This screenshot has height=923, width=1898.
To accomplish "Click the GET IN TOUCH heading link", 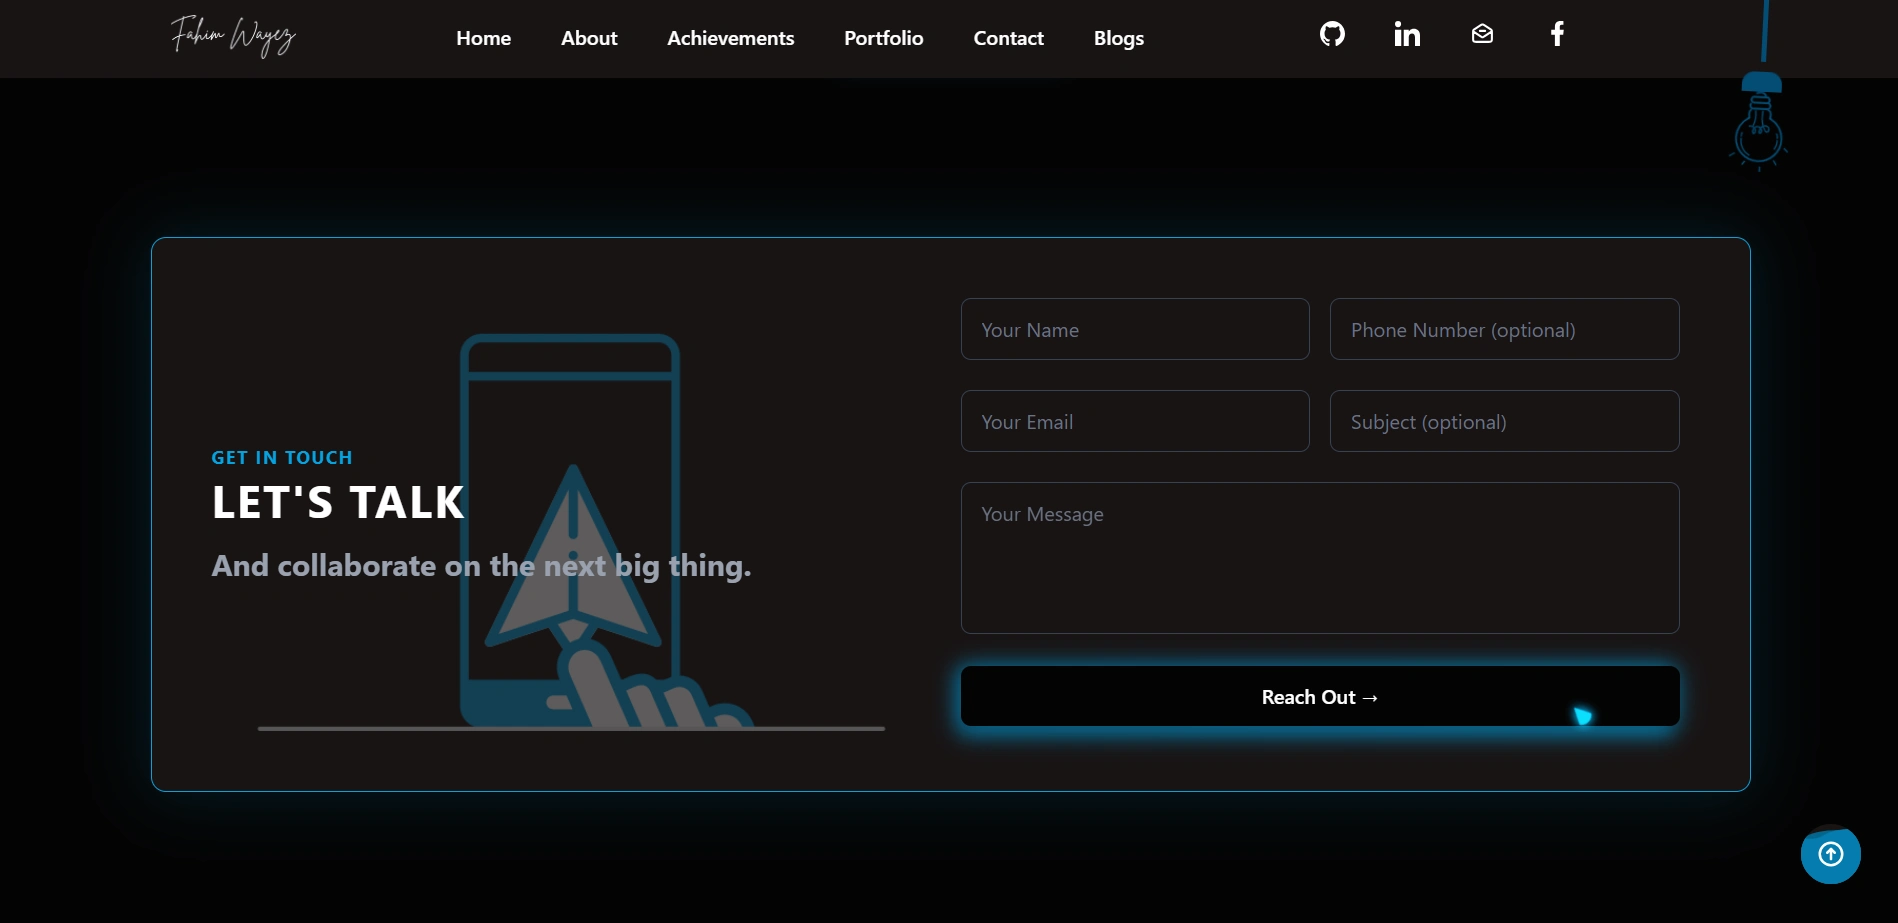I will 281,457.
